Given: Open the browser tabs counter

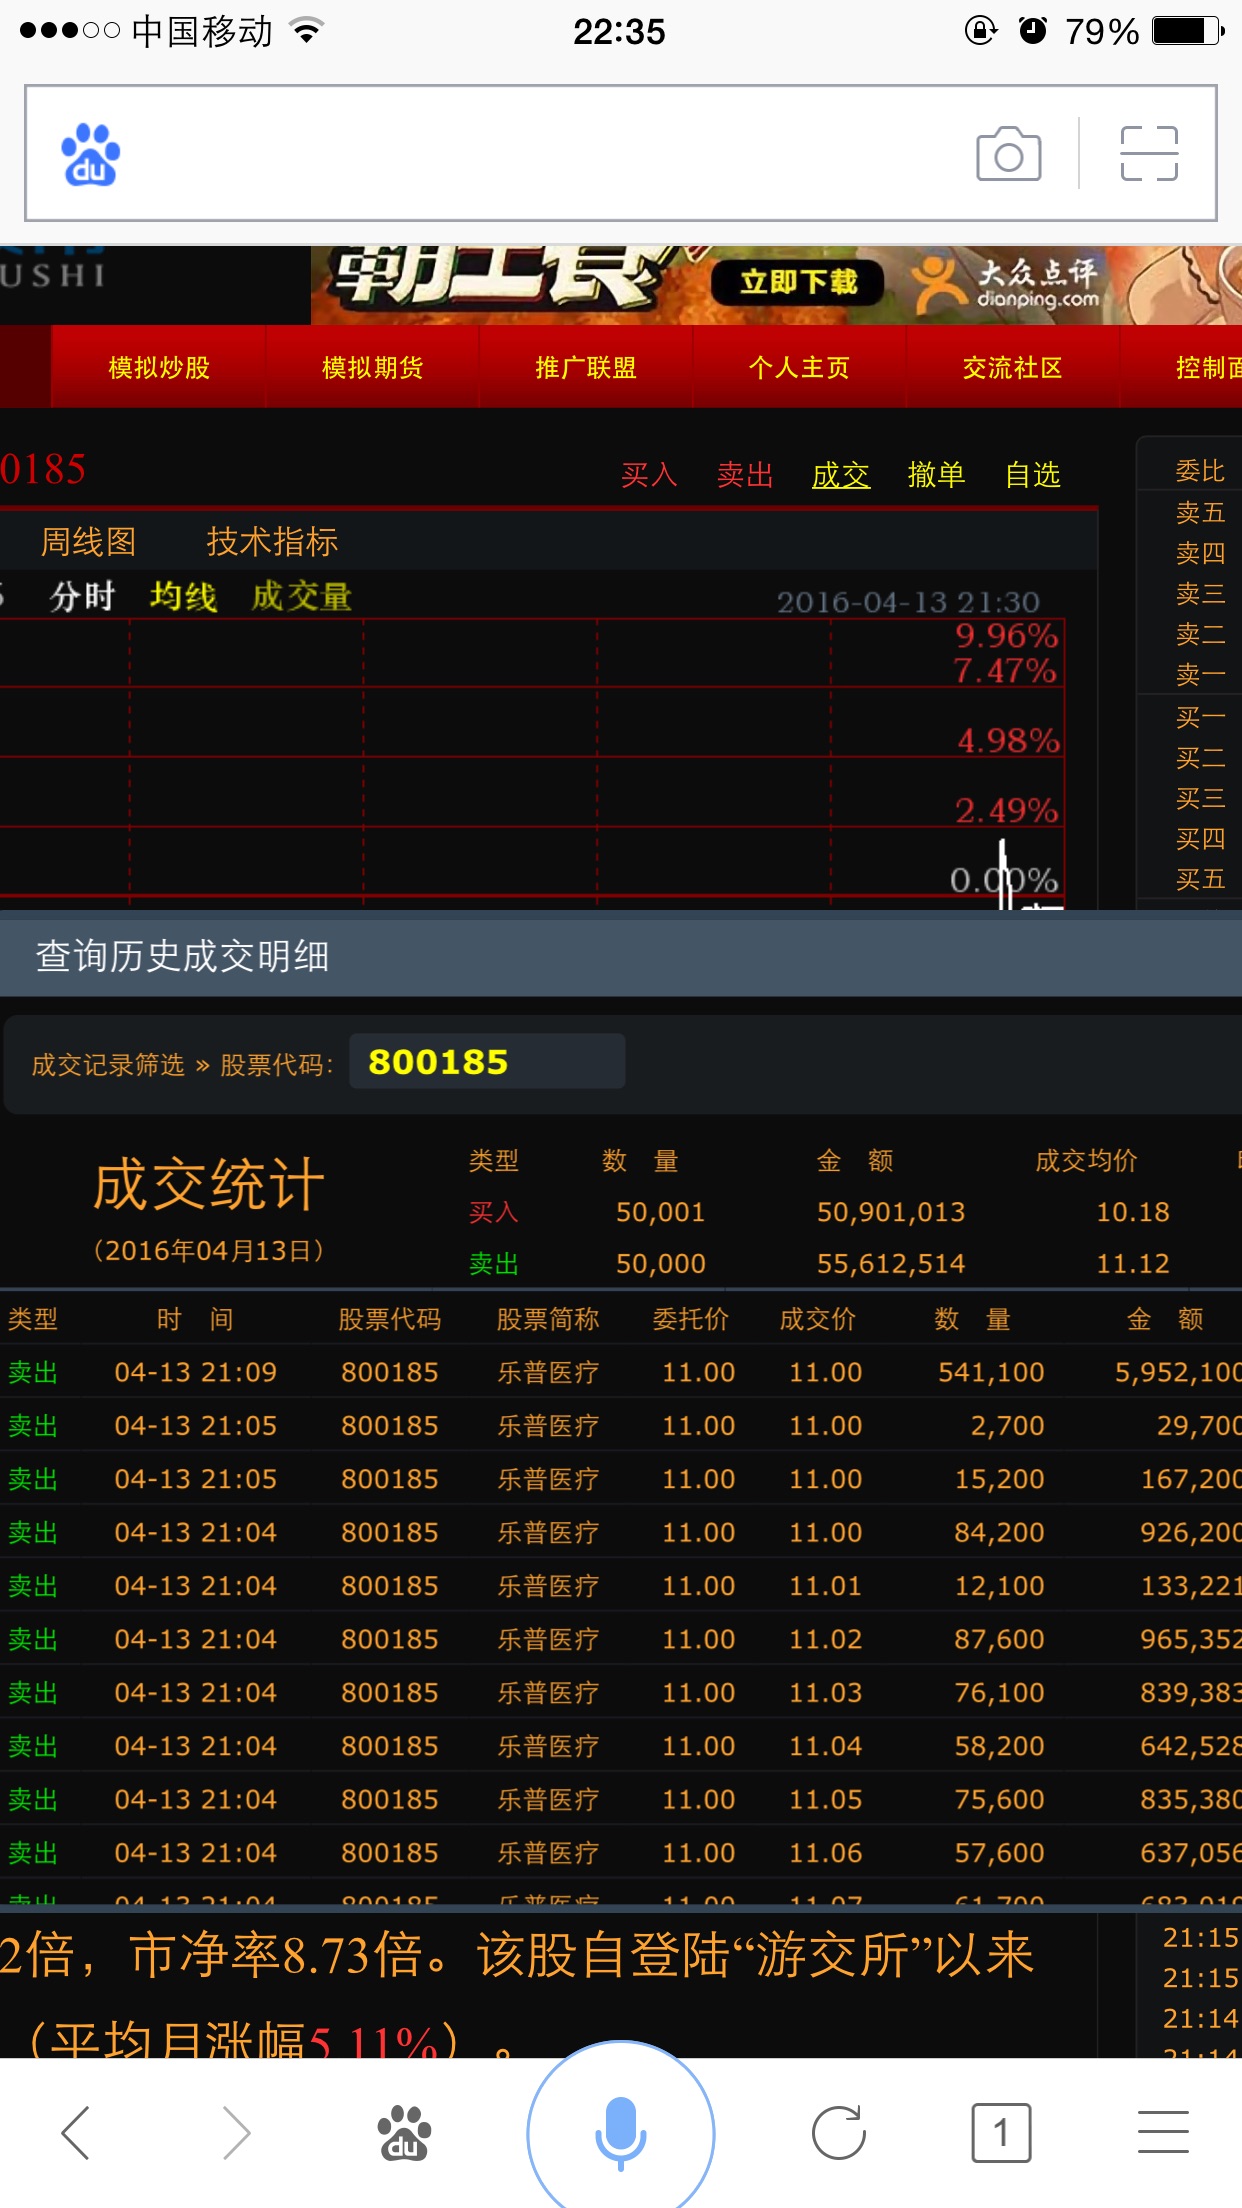Looking at the screenshot, I should click(1000, 2133).
